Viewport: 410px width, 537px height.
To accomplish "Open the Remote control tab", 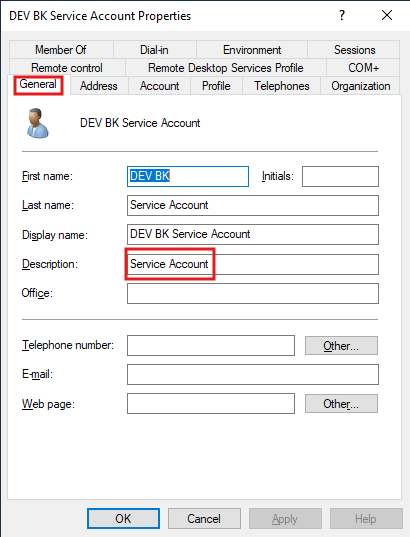I will coord(67,67).
